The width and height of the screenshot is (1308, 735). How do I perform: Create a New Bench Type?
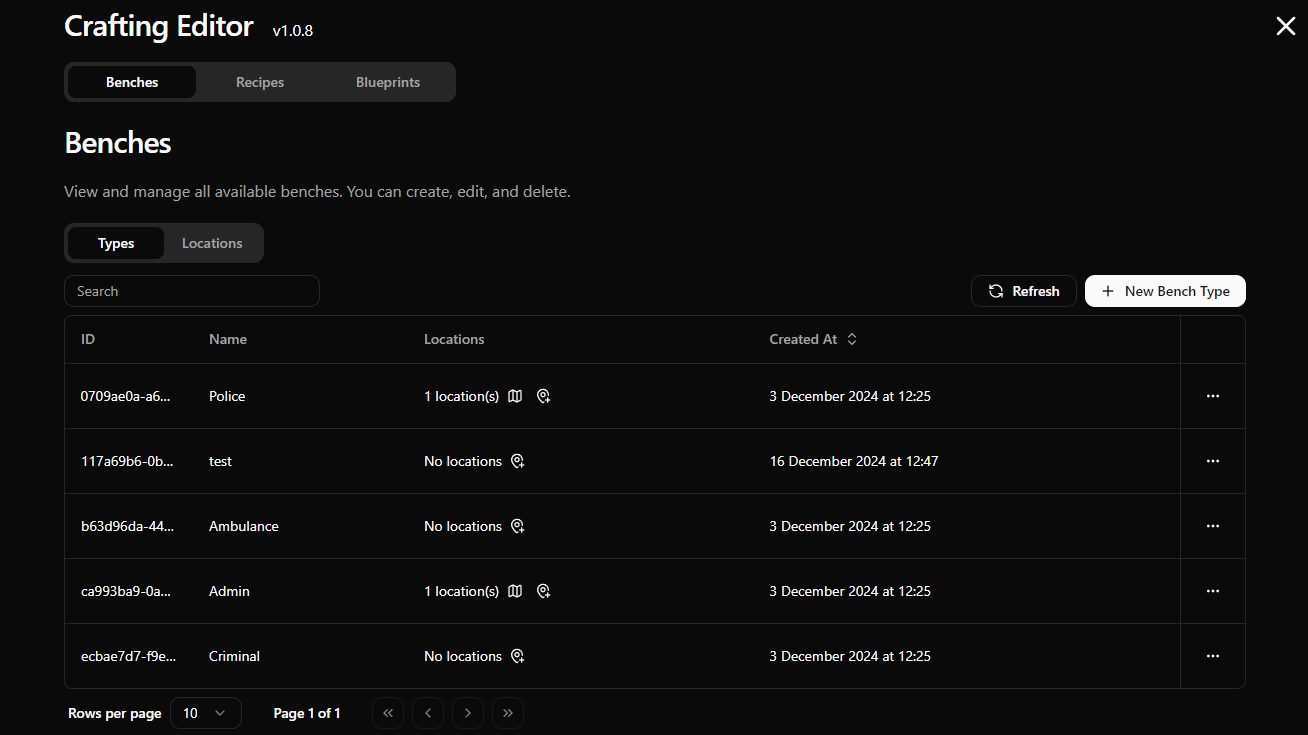pos(1165,291)
